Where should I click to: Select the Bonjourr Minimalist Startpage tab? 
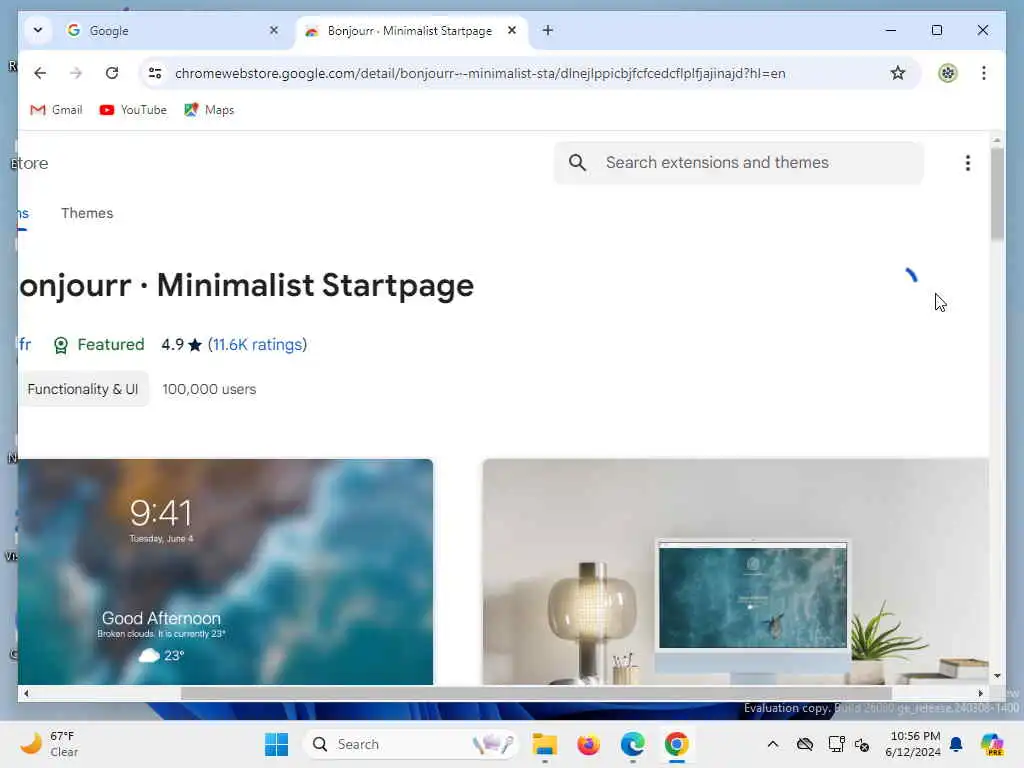[411, 31]
